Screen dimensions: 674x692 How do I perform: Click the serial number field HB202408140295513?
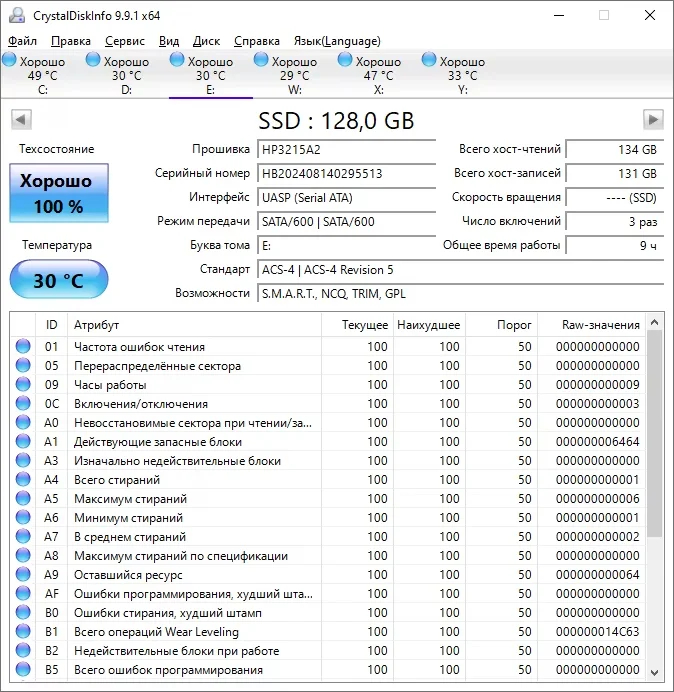point(346,173)
